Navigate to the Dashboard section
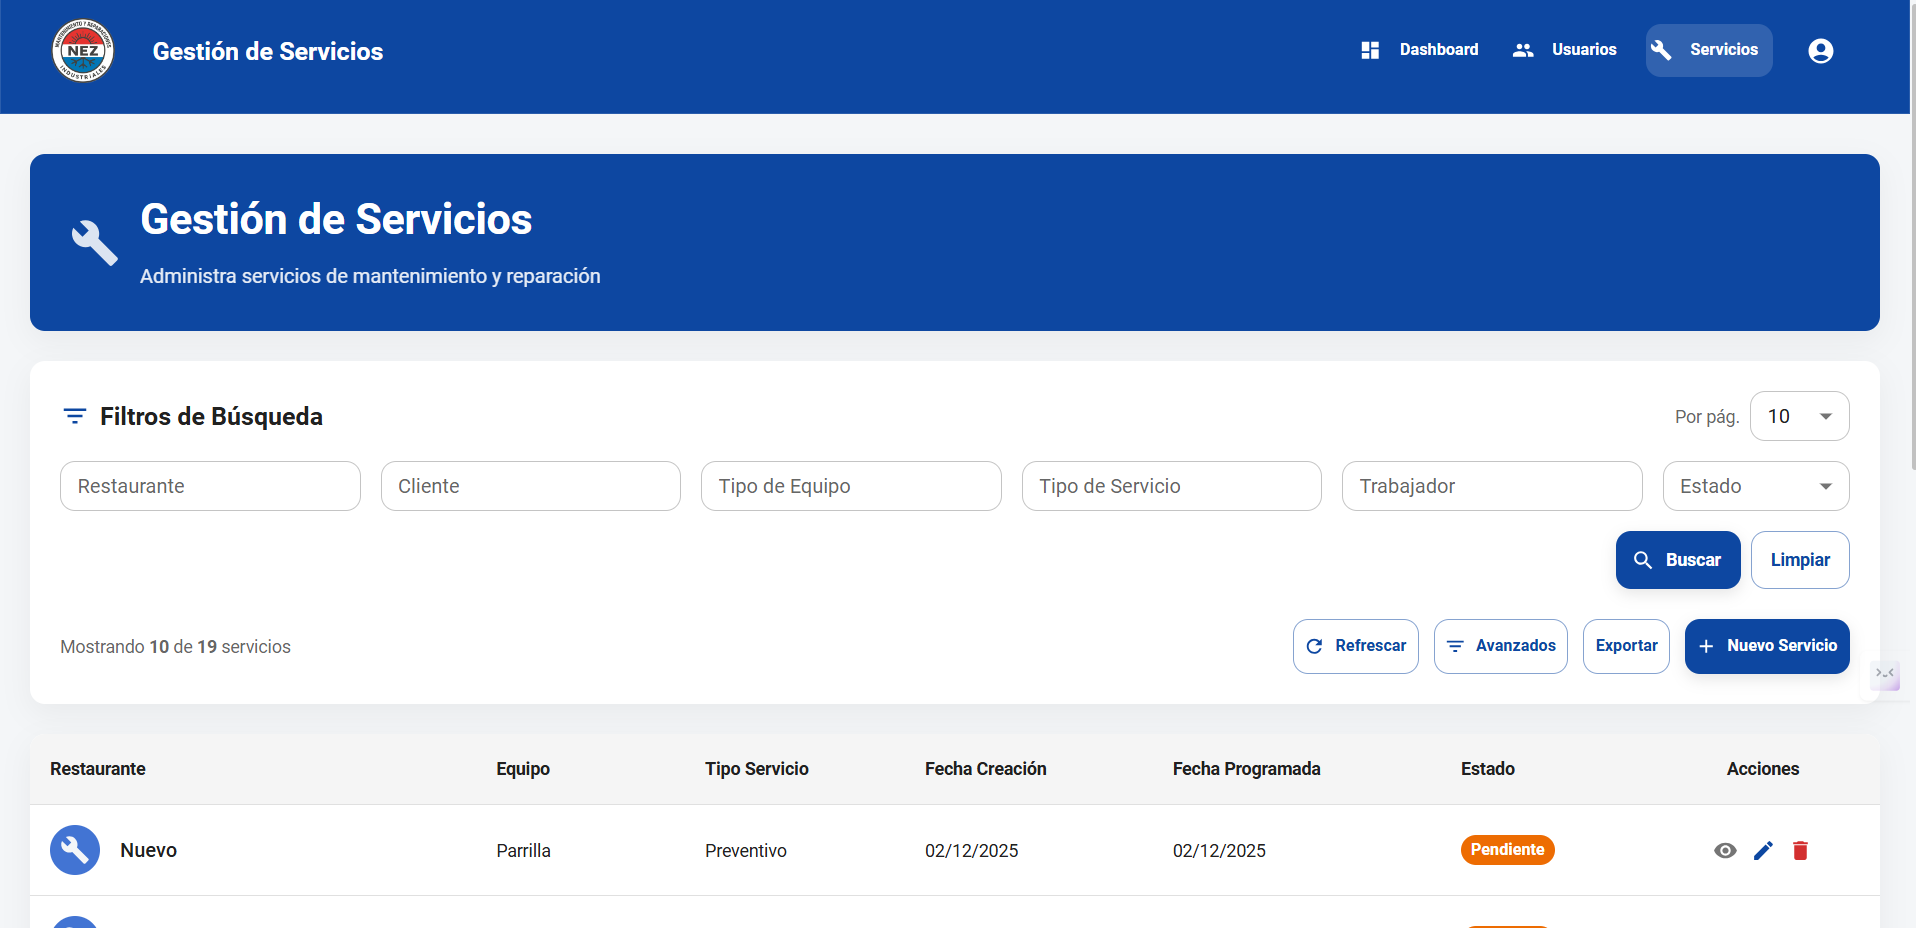 (1438, 49)
